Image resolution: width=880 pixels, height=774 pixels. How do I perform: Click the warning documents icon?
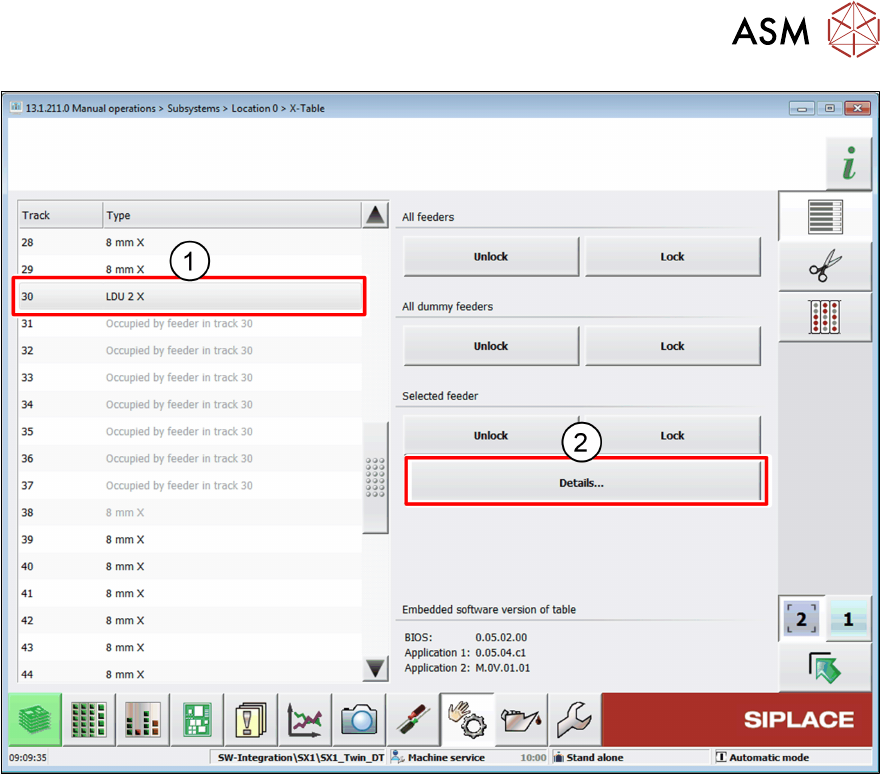click(x=251, y=719)
